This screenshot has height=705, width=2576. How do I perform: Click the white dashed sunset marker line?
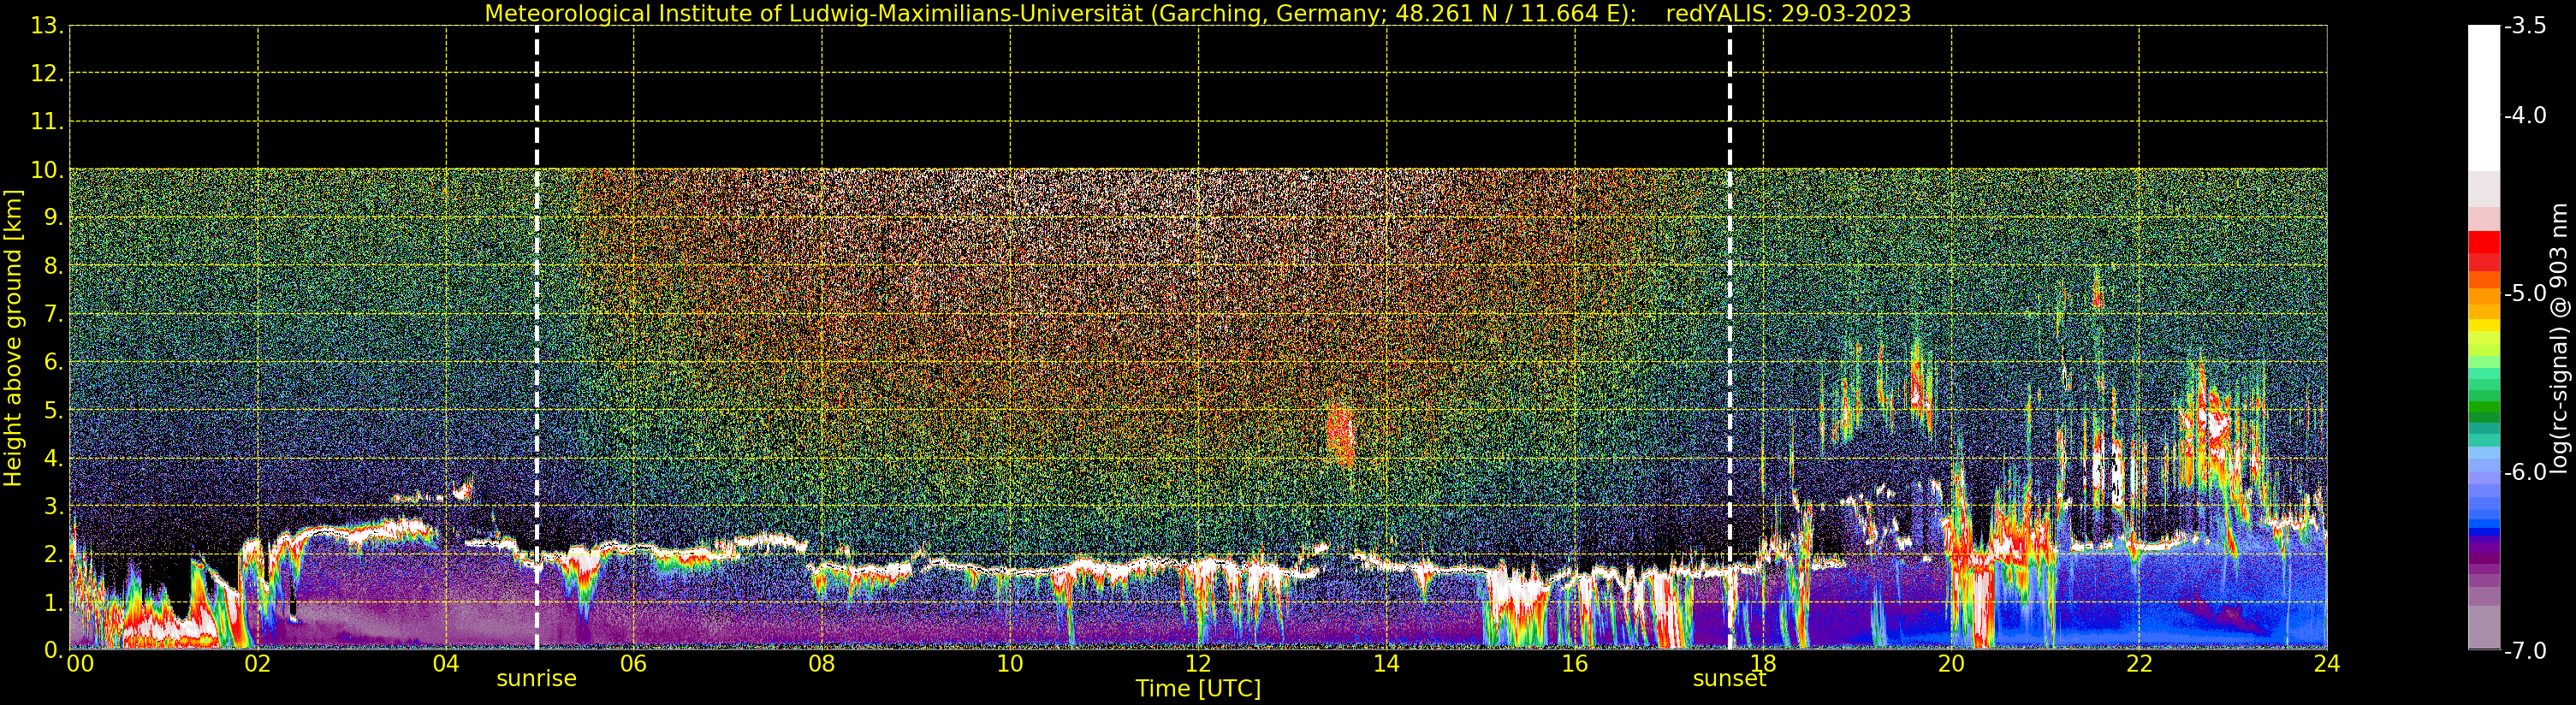[x=1730, y=338]
